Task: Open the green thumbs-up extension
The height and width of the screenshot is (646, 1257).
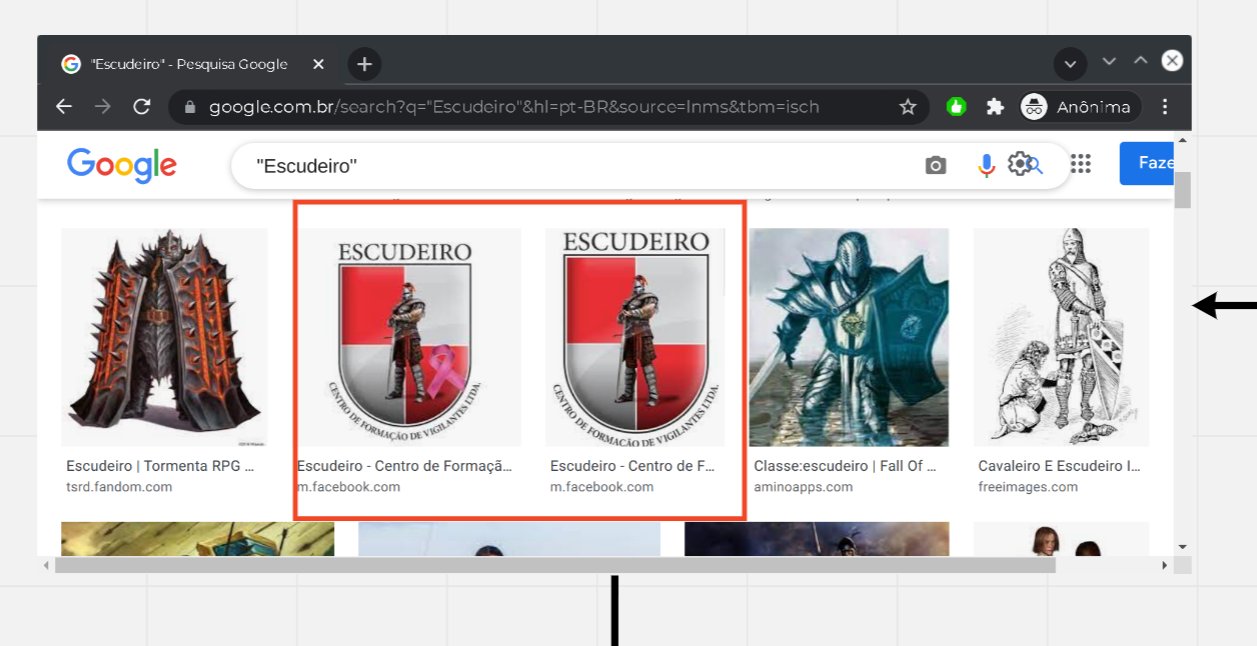Action: [956, 107]
